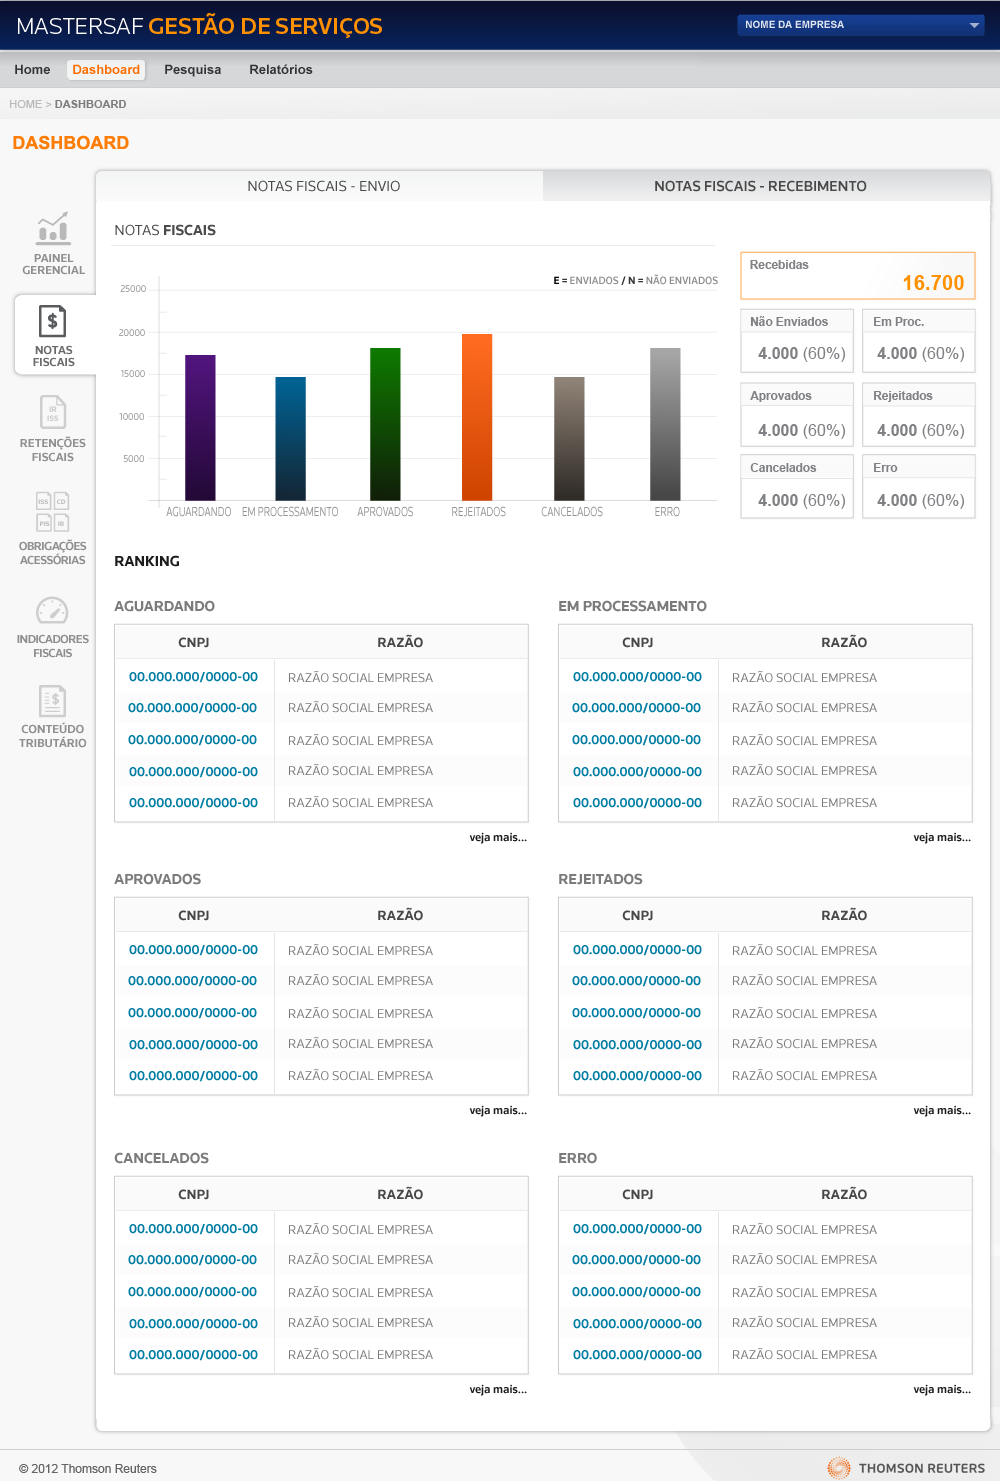1000x1481 pixels.
Task: Select the Recebidas 16.700 summary card
Action: [x=858, y=276]
